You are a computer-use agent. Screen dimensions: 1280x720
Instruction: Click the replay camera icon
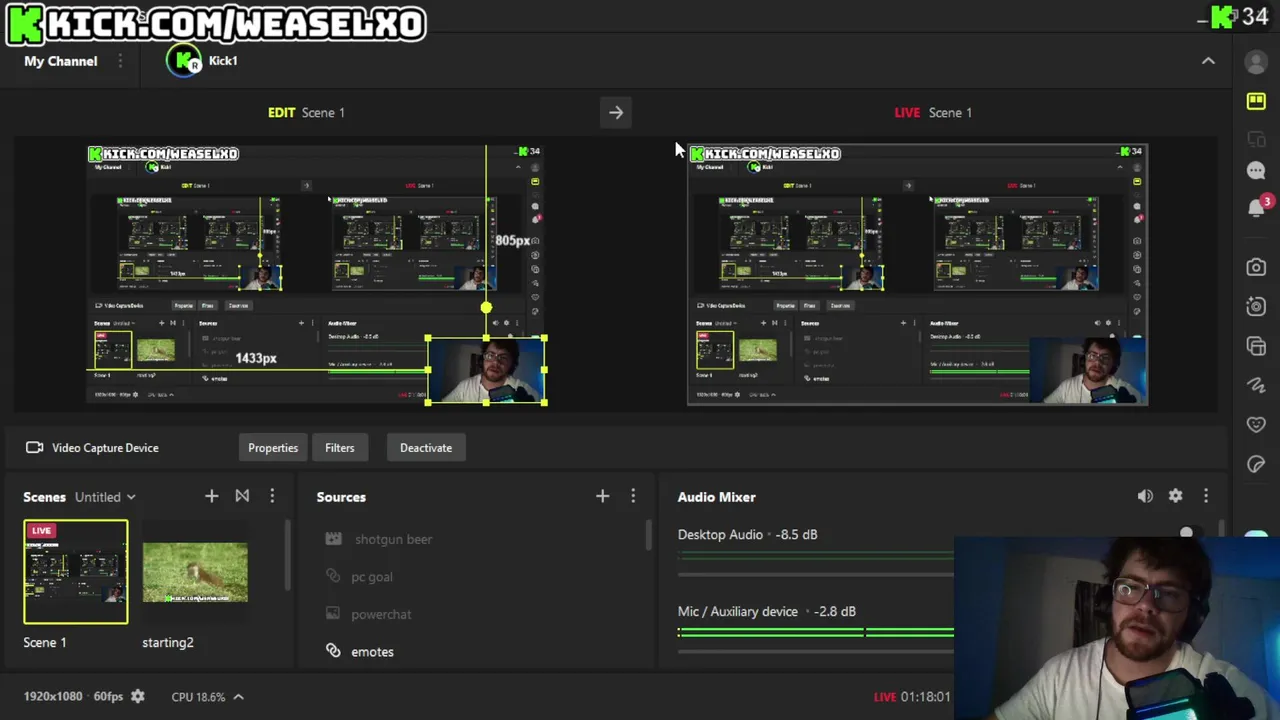click(1256, 306)
